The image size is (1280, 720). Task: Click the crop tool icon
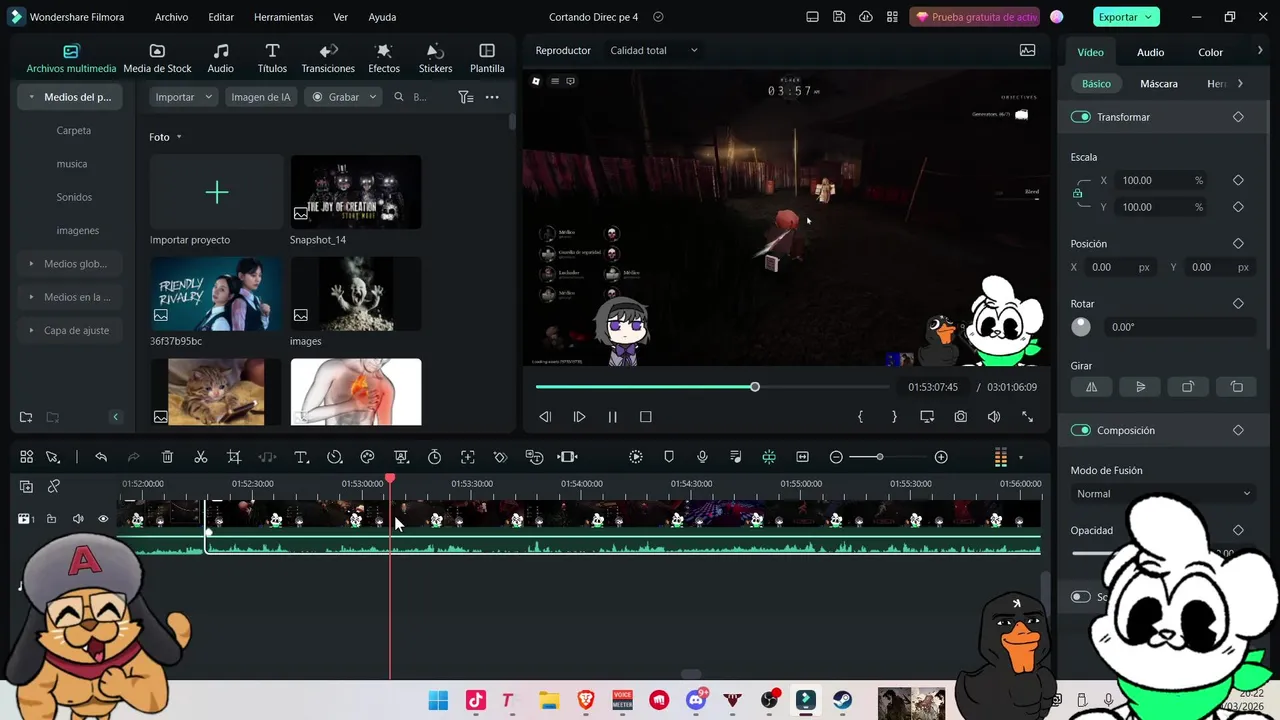click(x=234, y=457)
